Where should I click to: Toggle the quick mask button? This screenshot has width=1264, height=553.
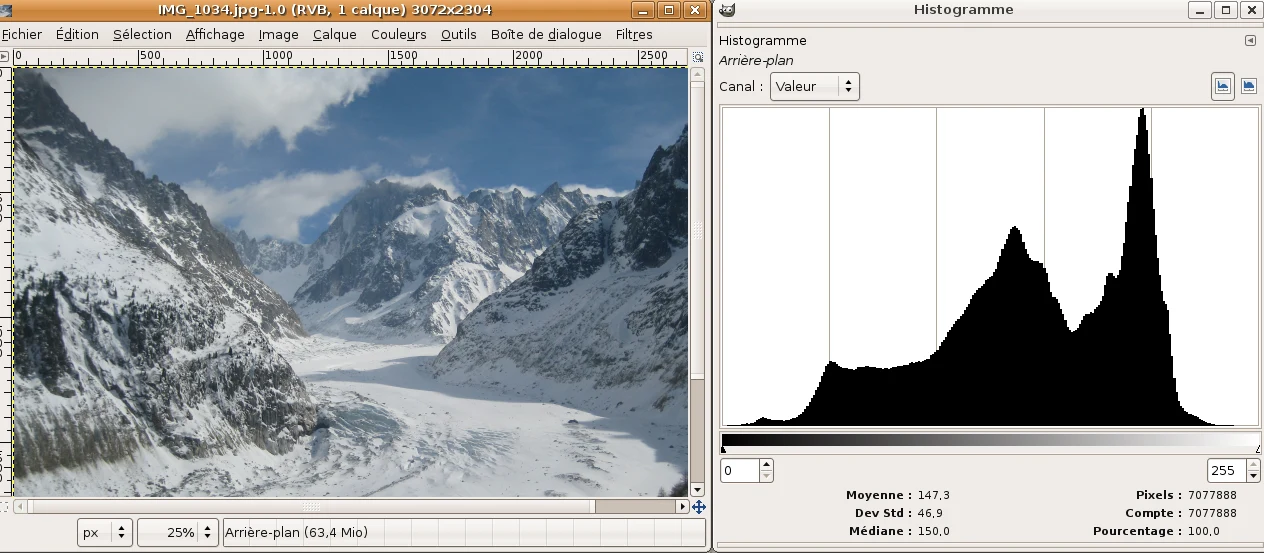click(5, 507)
